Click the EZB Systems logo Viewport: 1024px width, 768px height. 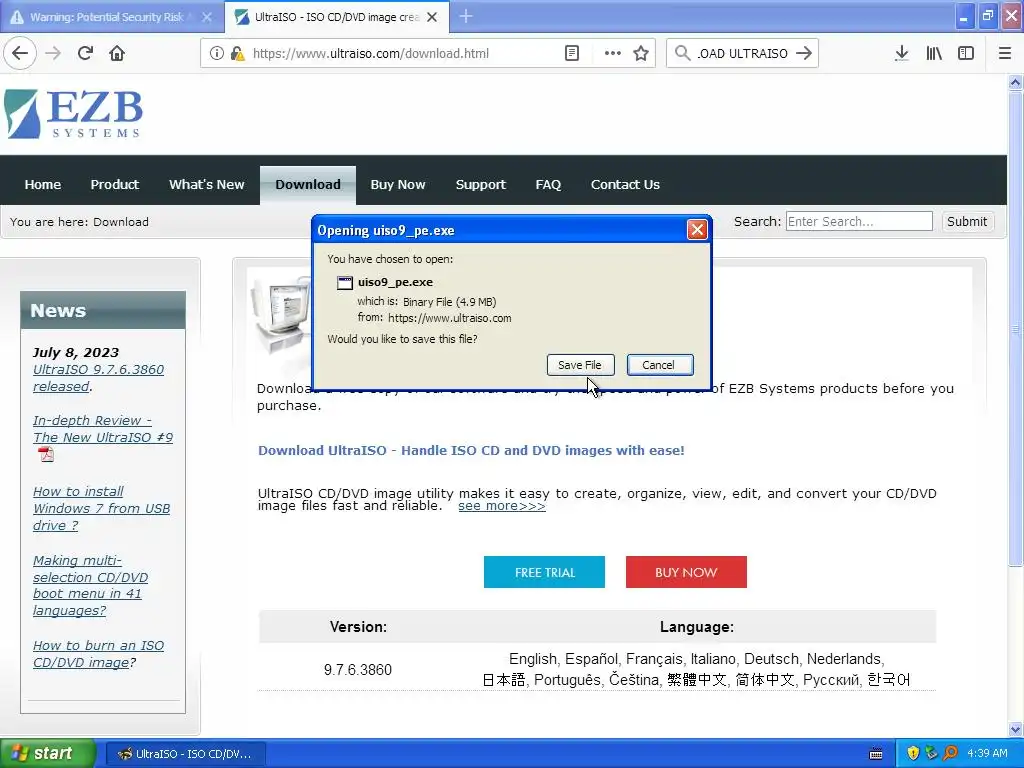click(x=73, y=114)
